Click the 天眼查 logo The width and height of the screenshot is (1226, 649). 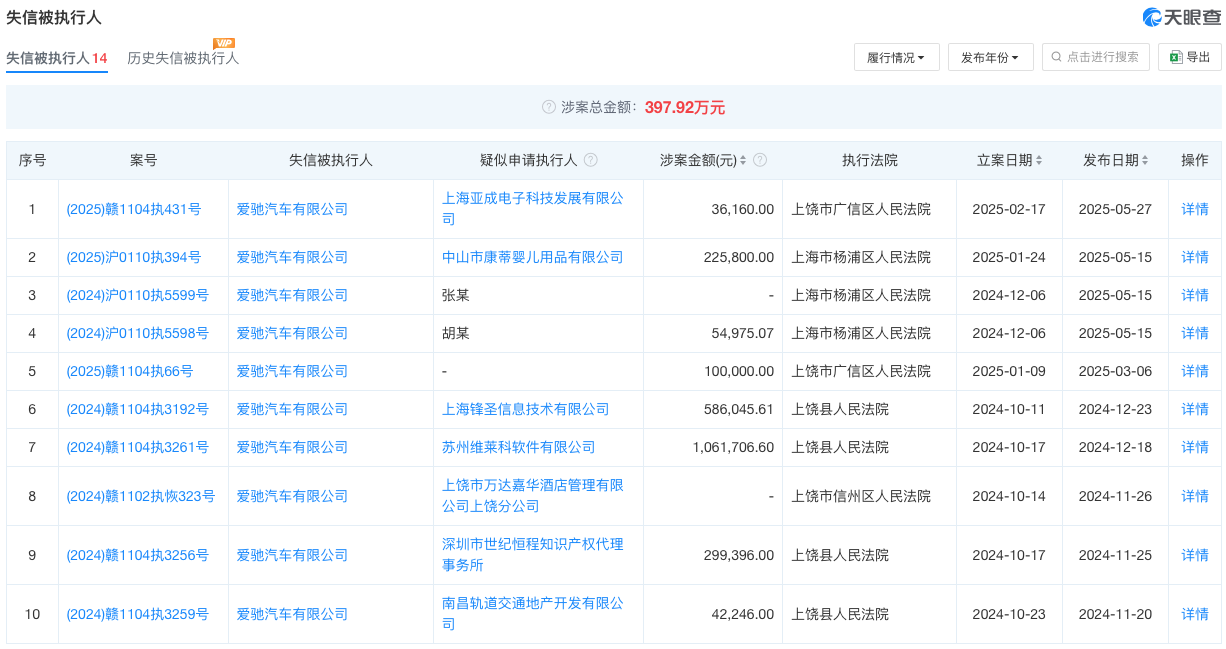[x=1181, y=17]
